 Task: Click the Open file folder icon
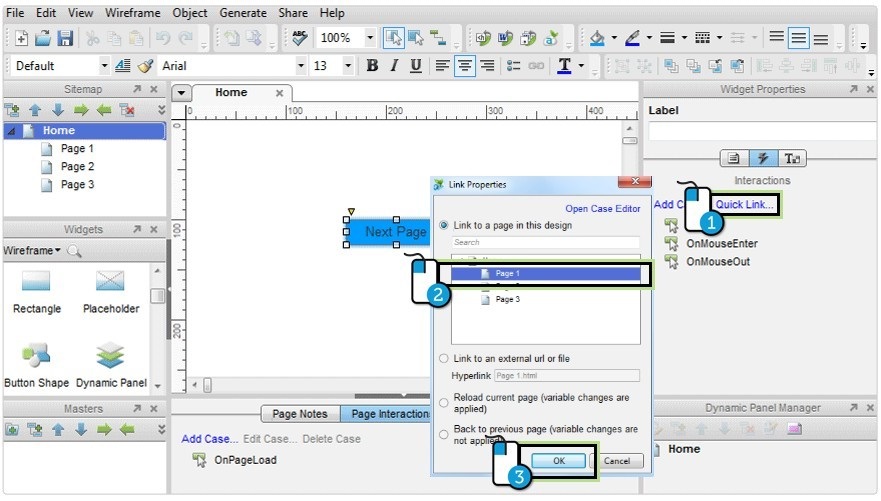(x=43, y=38)
